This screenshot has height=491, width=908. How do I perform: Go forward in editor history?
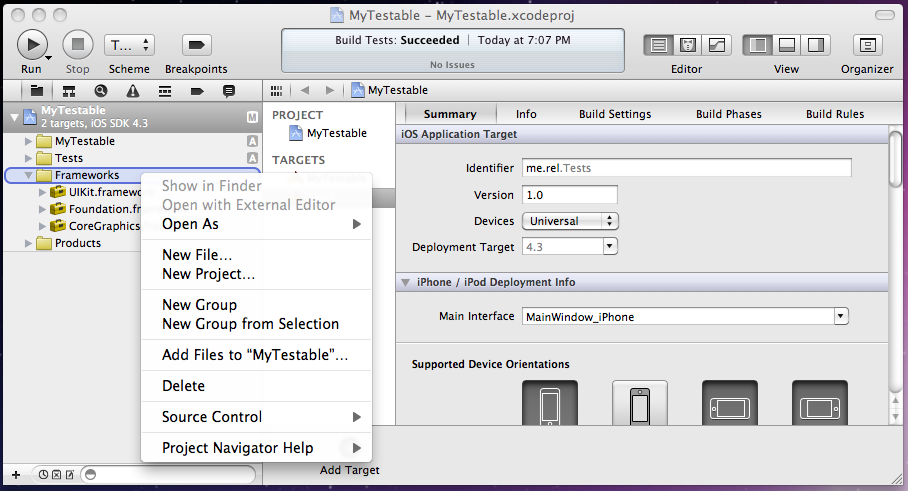click(330, 90)
